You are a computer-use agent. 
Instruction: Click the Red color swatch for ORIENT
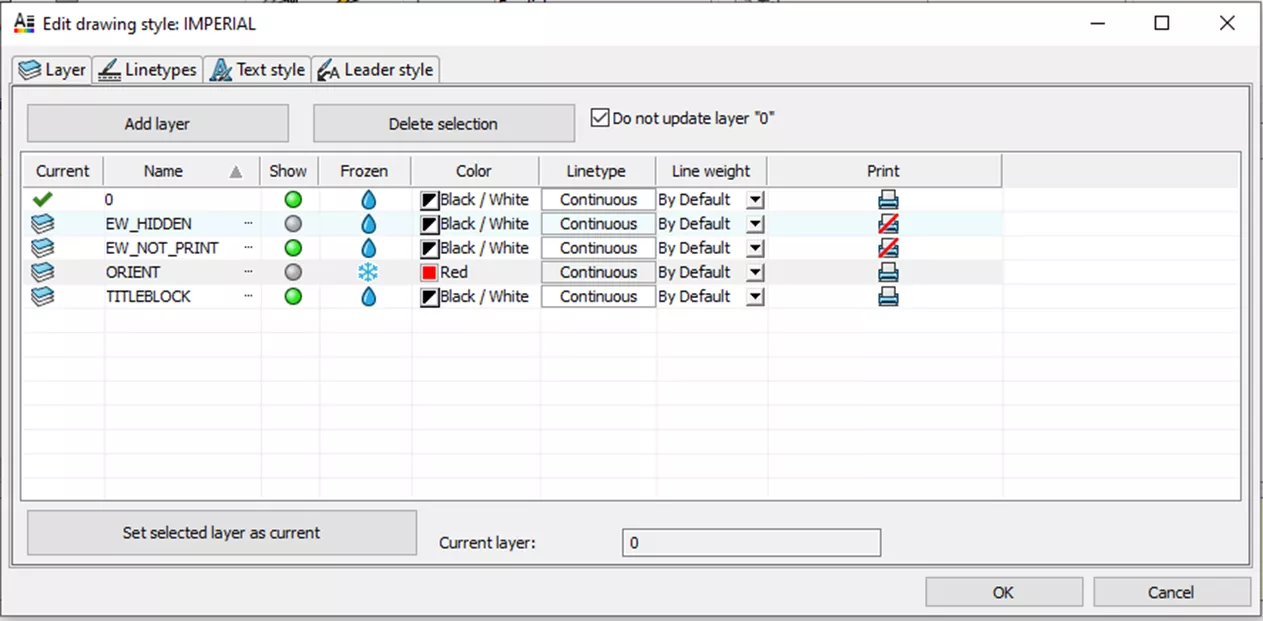click(430, 272)
